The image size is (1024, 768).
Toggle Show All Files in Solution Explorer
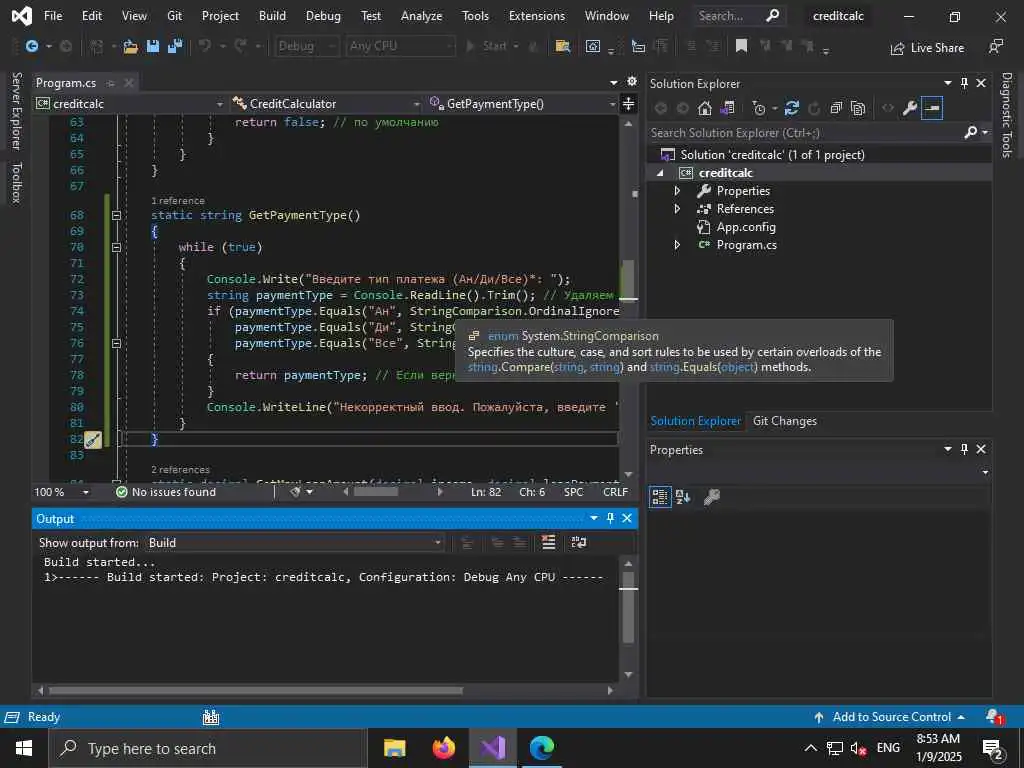pos(858,108)
